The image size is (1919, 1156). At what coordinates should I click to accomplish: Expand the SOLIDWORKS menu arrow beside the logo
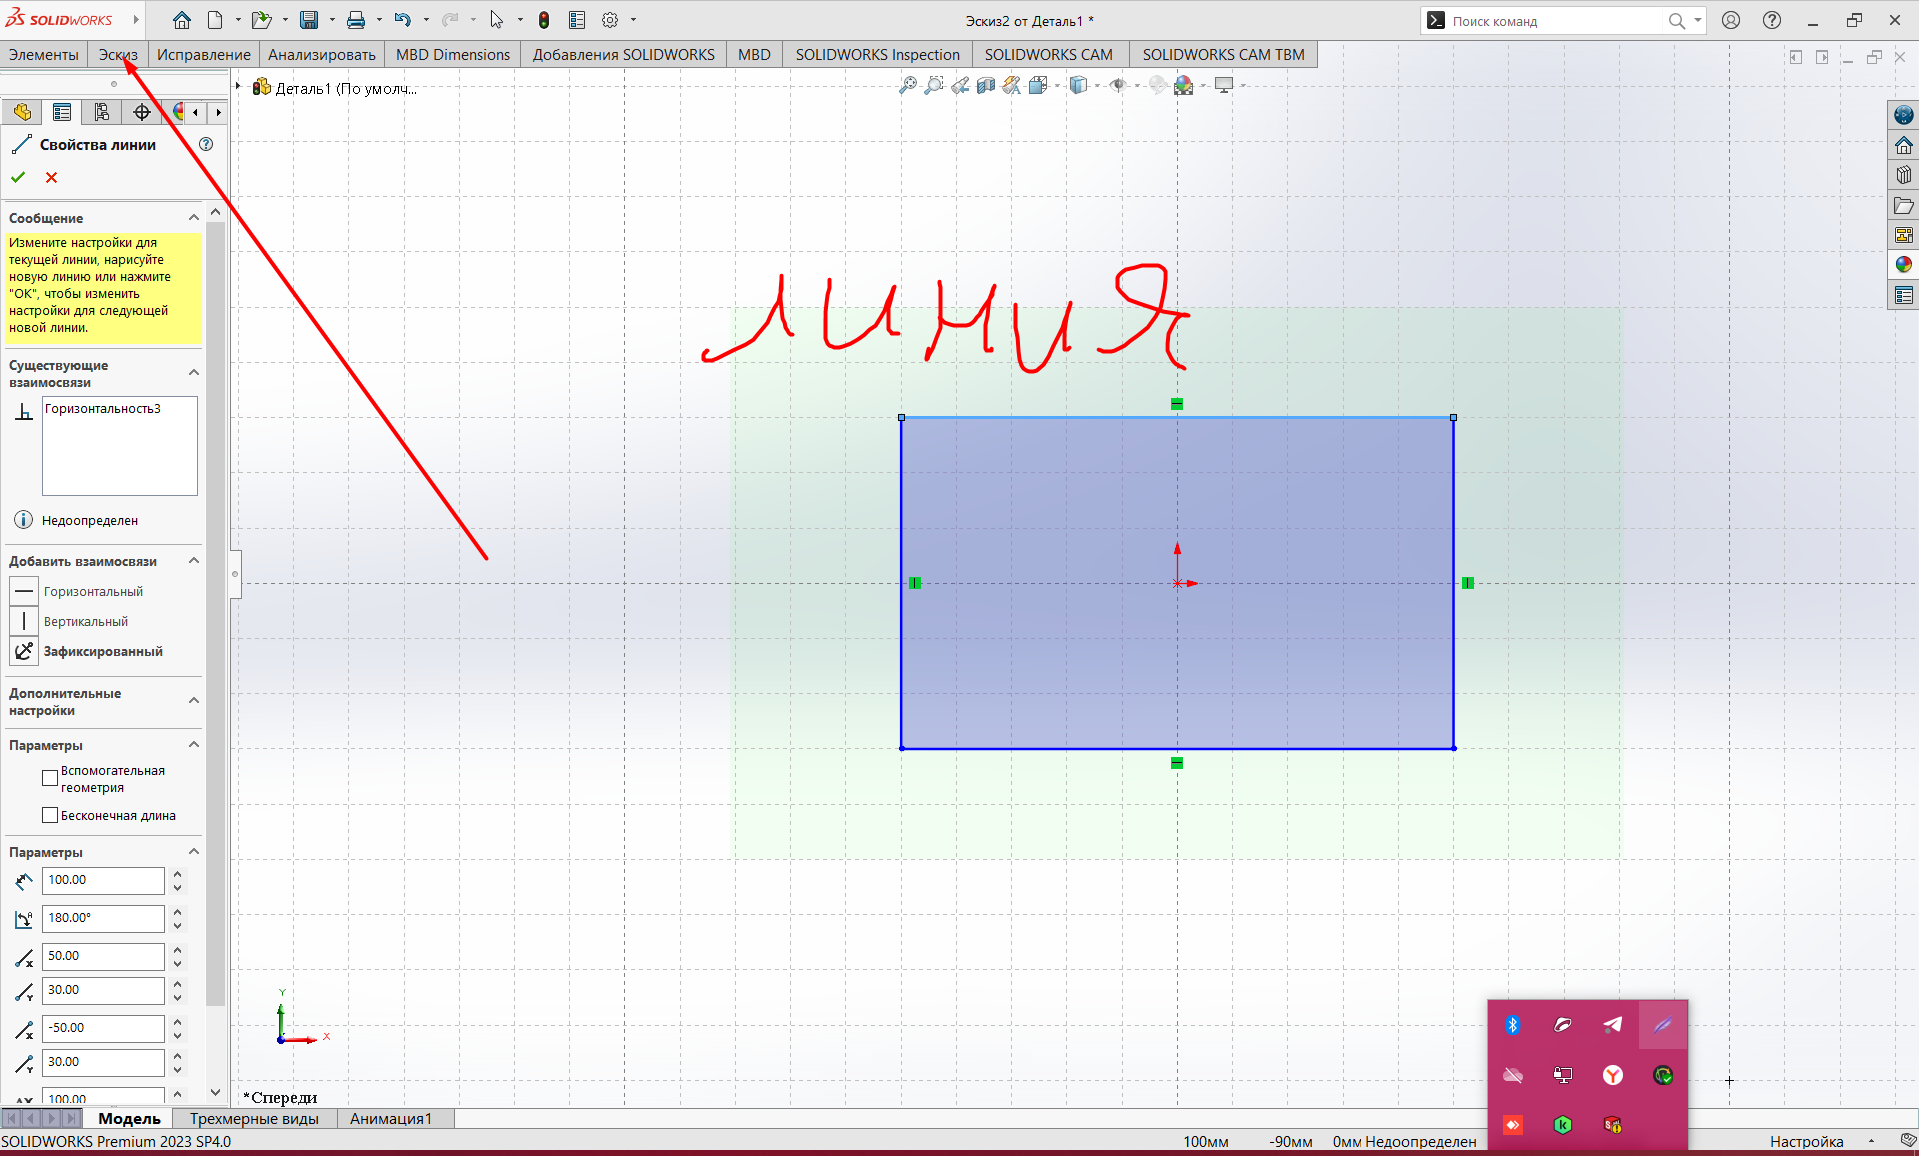[x=136, y=20]
